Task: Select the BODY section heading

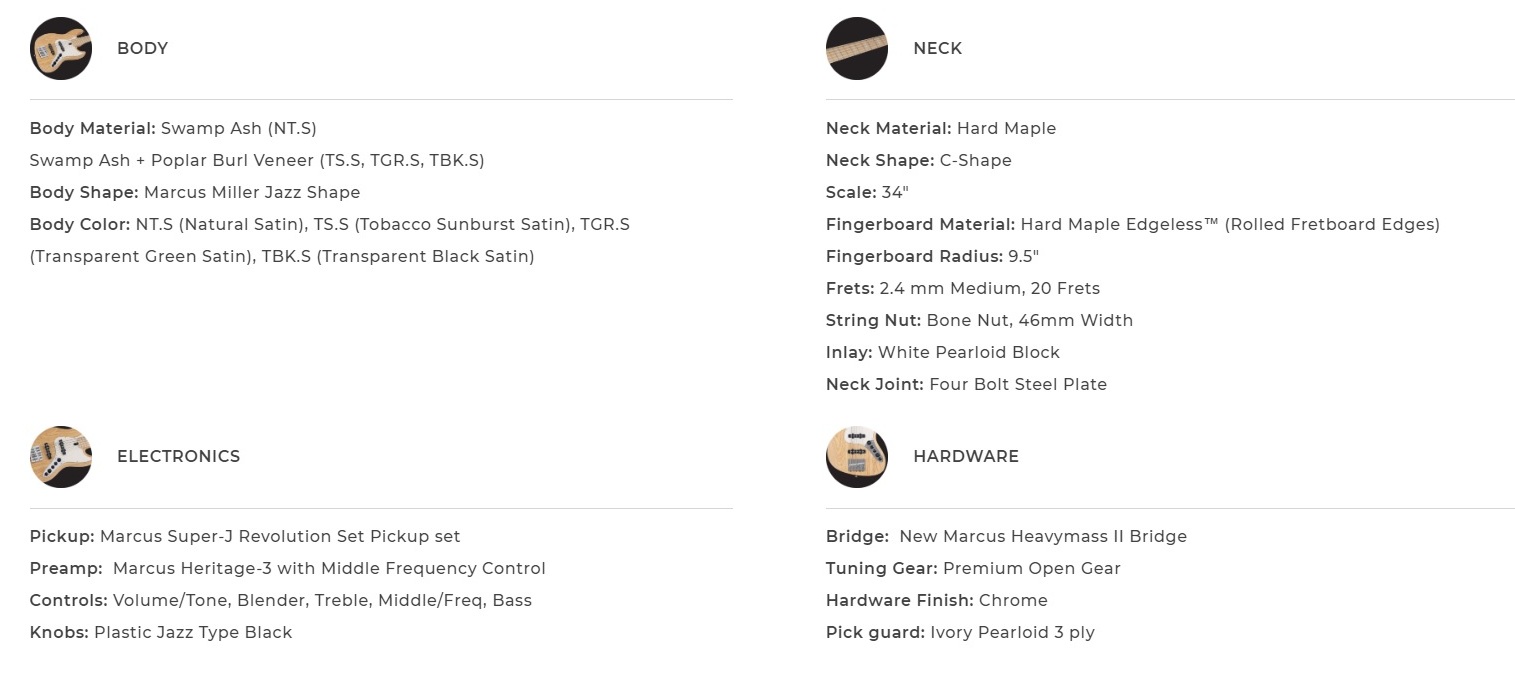Action: click(142, 48)
